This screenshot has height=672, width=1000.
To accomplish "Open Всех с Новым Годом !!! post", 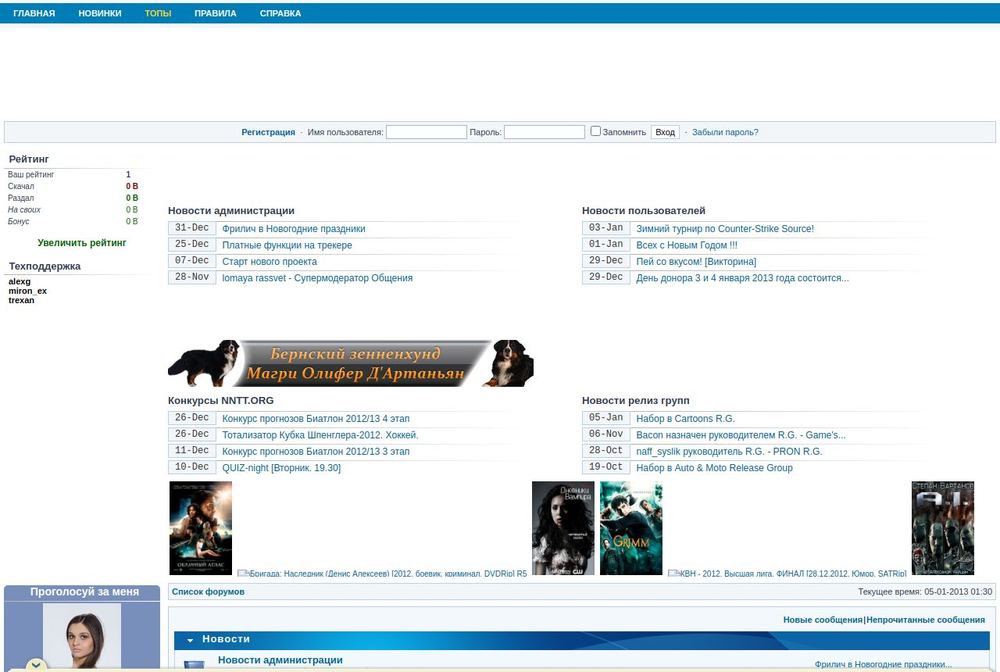I will 686,245.
